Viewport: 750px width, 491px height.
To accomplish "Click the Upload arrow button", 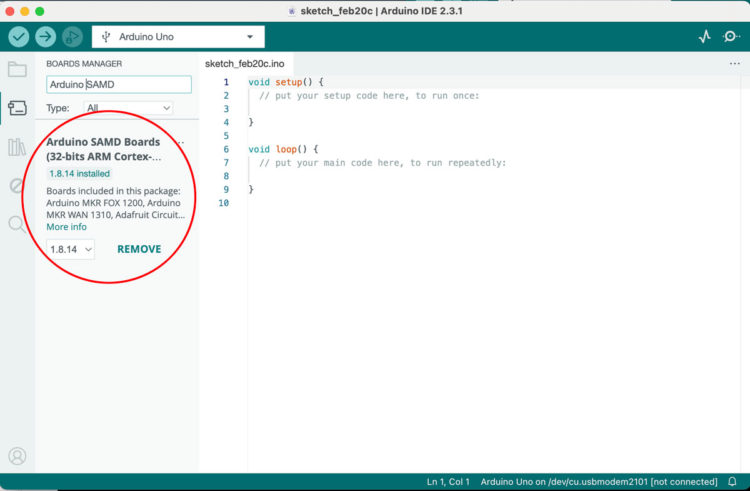I will pyautogui.click(x=46, y=37).
